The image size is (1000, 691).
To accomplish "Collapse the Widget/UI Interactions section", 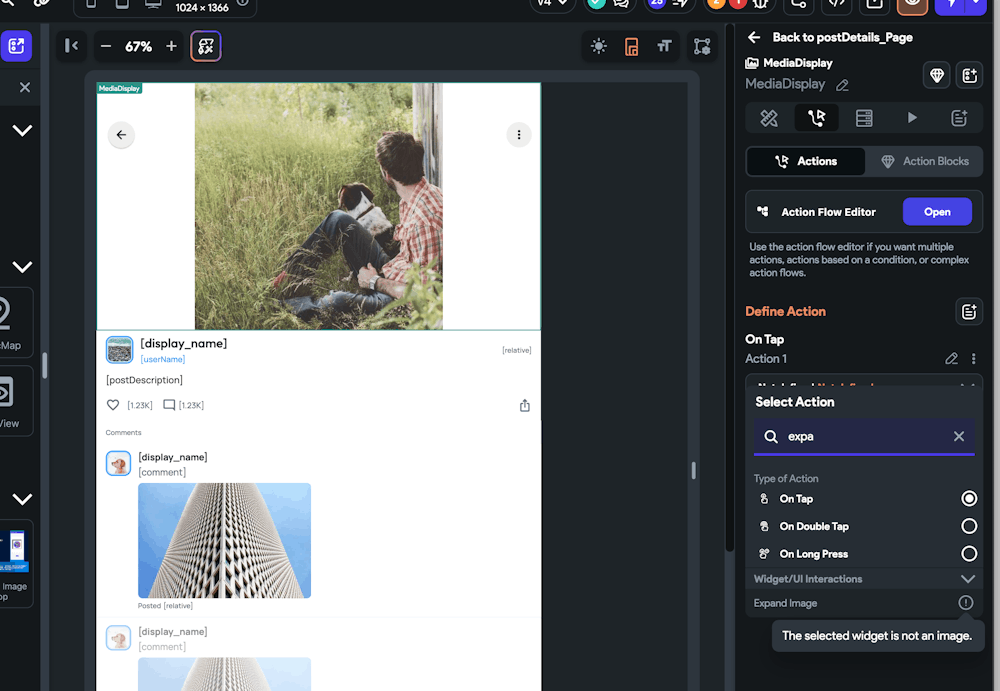I will pyautogui.click(x=967, y=579).
